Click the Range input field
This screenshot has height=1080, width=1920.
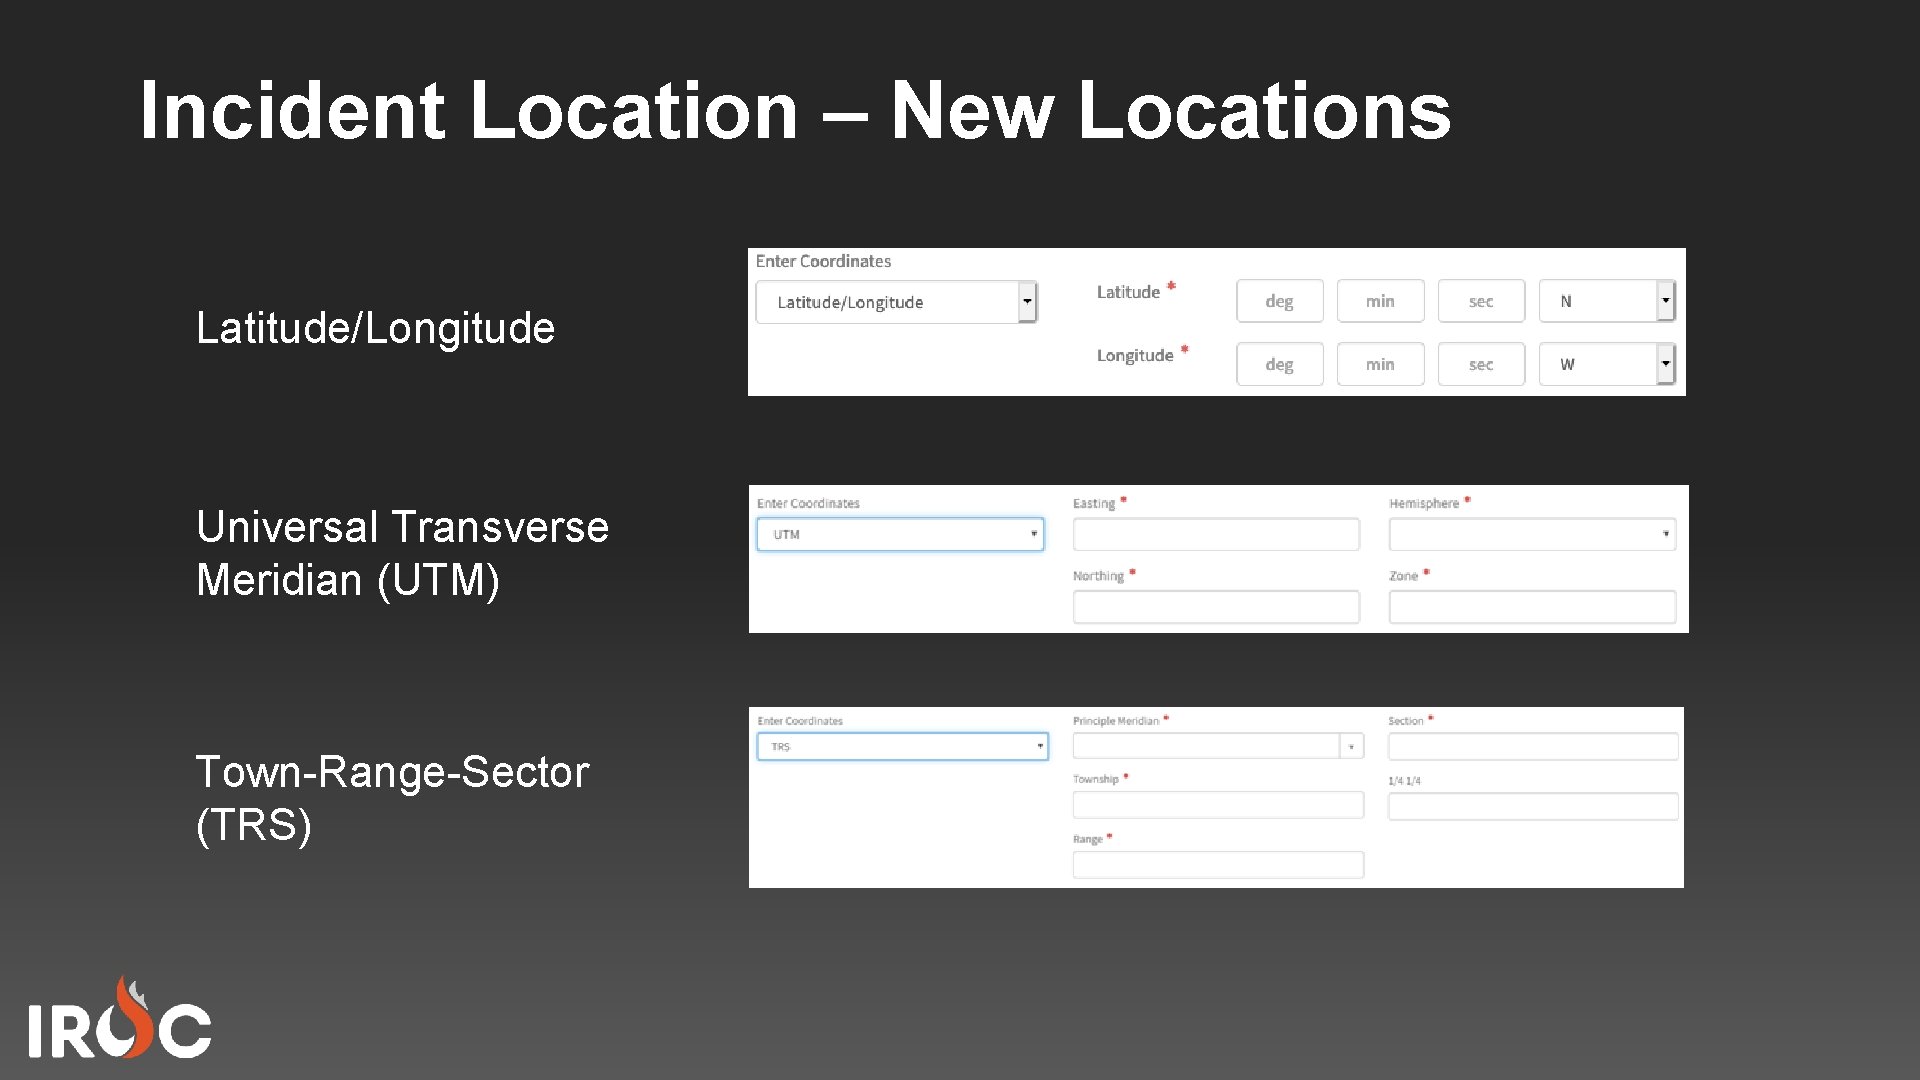coord(1218,864)
